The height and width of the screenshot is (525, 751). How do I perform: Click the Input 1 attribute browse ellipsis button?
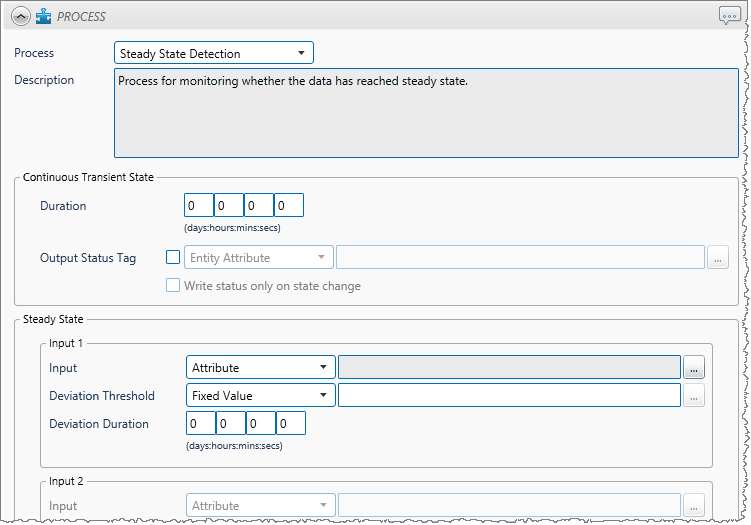[694, 368]
